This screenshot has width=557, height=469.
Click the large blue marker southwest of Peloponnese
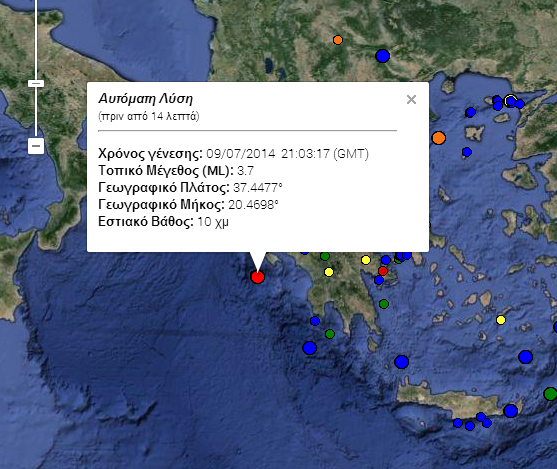coord(309,347)
